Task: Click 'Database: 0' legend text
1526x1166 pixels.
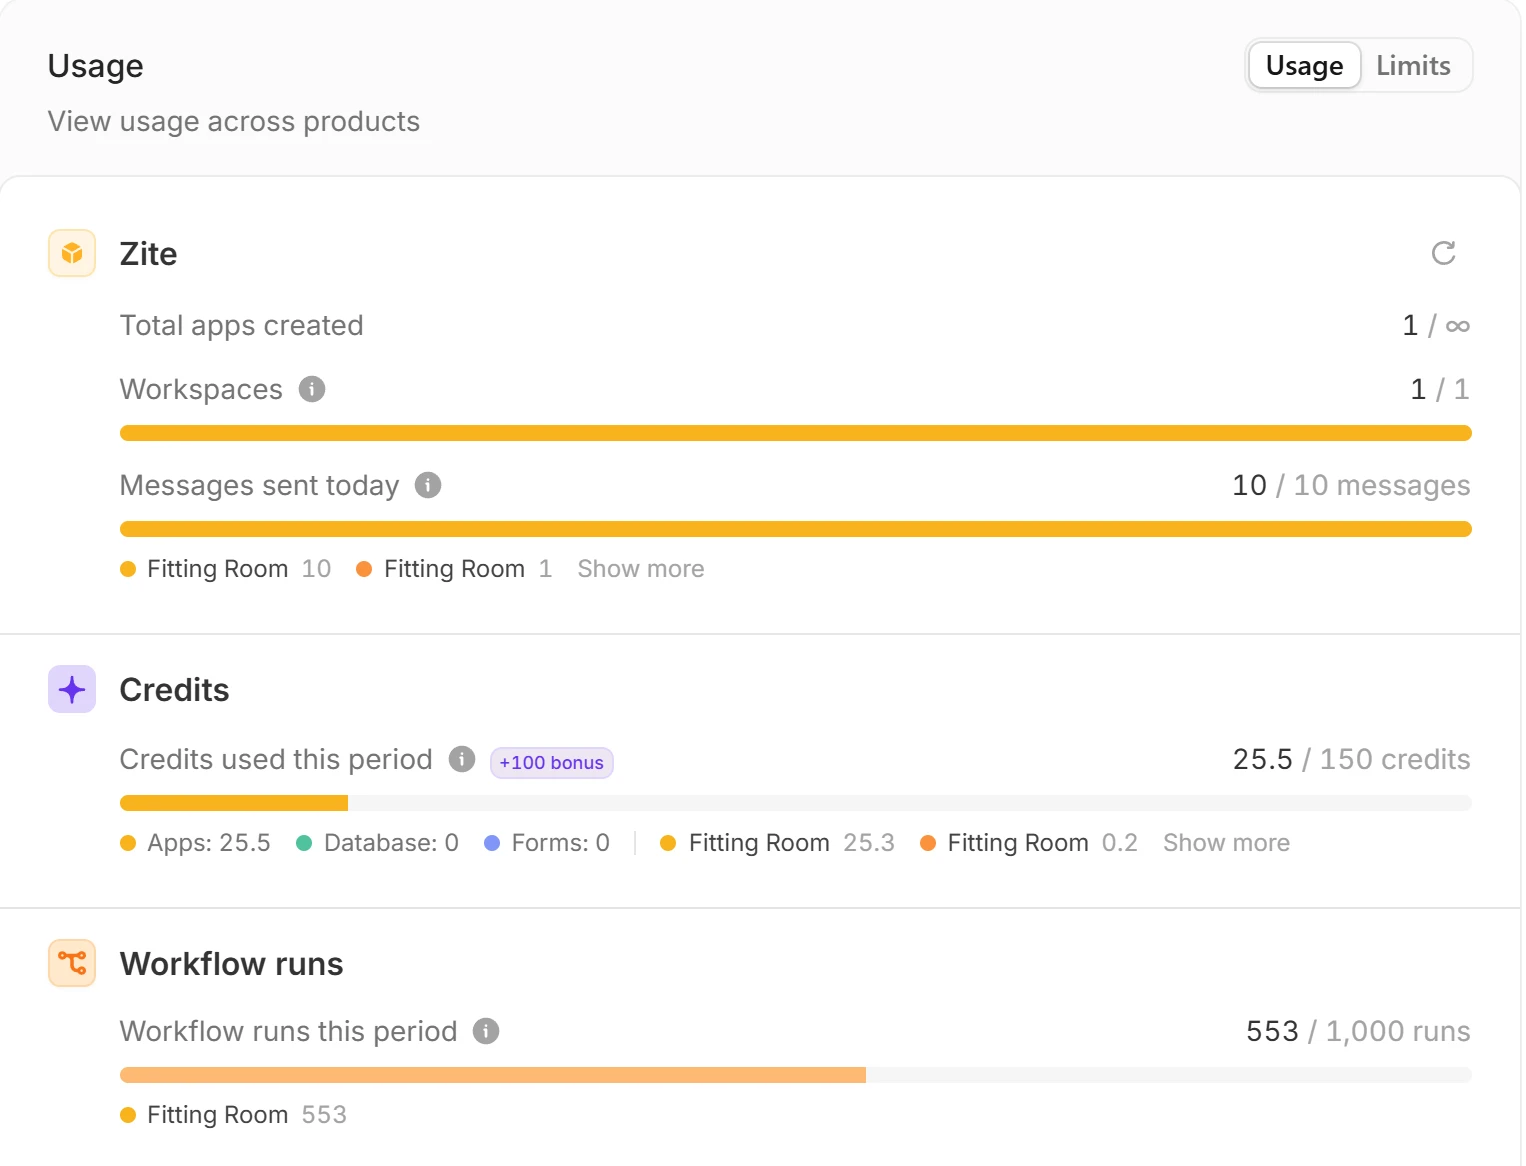Action: click(391, 843)
